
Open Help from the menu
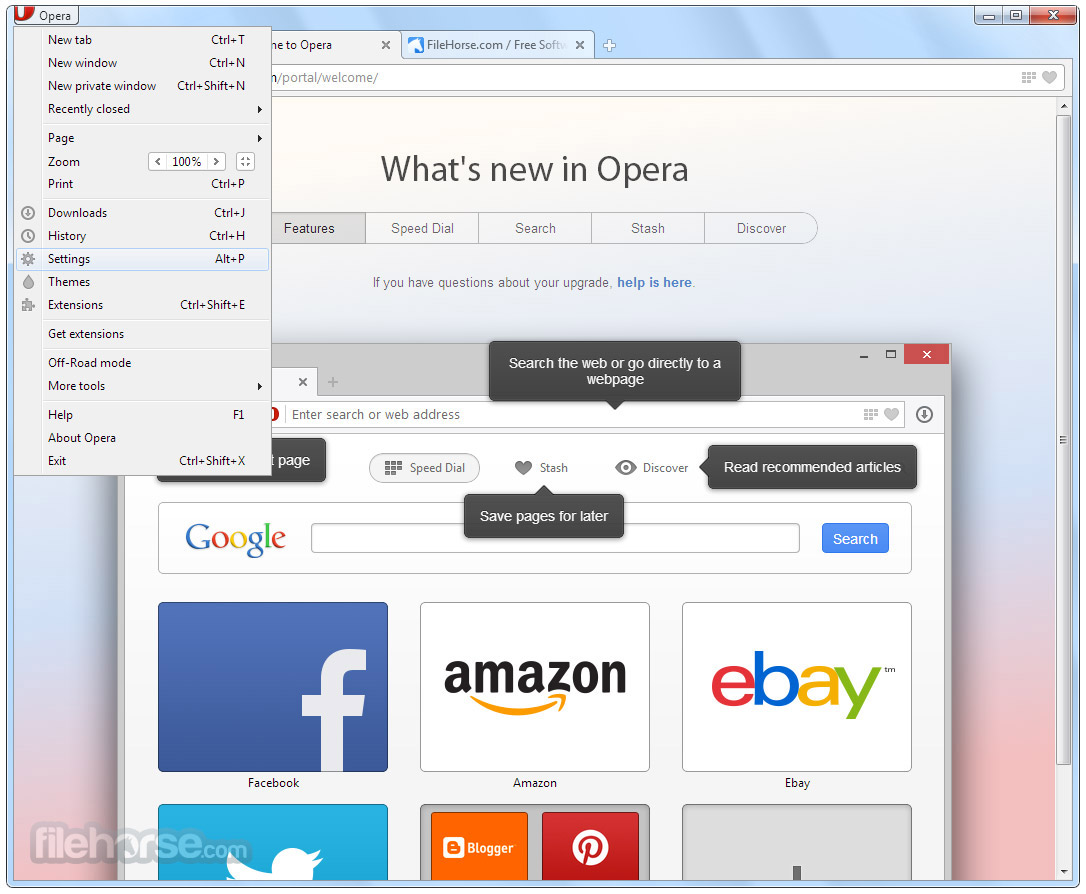coord(143,415)
